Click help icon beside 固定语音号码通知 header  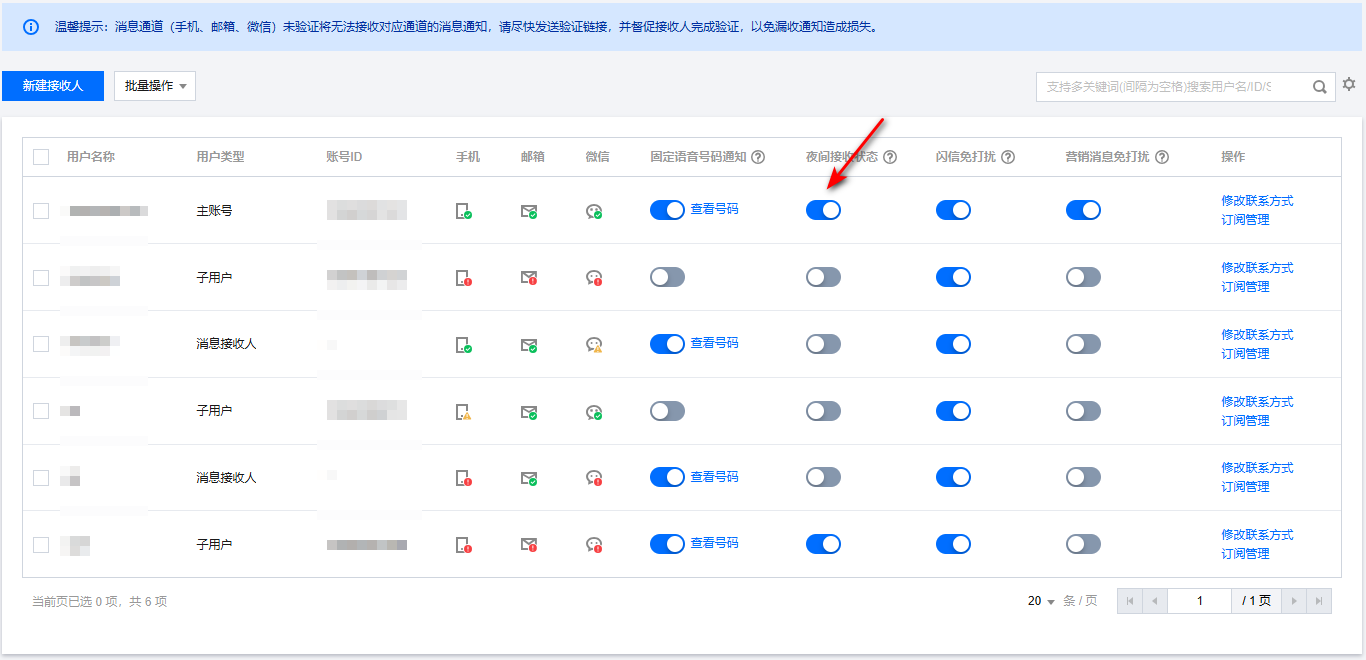tap(758, 157)
